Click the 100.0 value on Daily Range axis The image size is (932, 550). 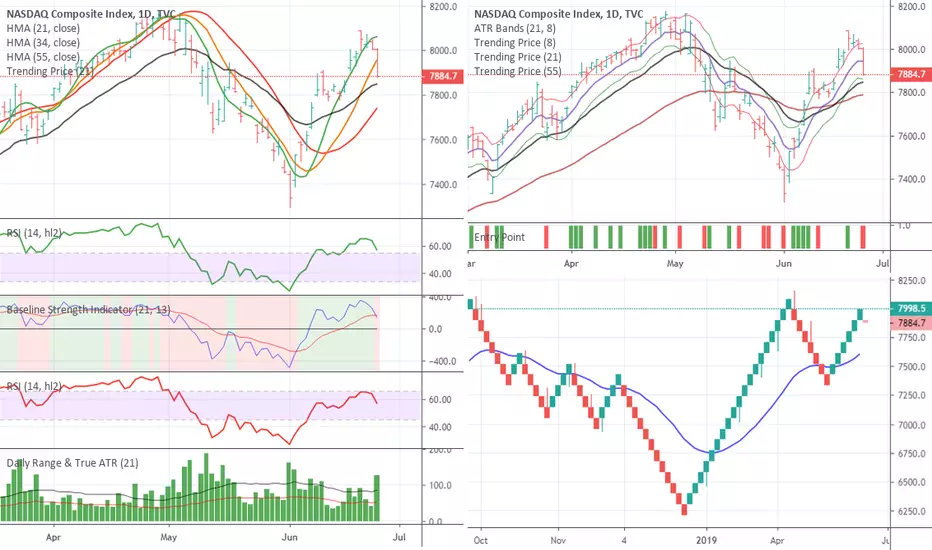point(443,486)
